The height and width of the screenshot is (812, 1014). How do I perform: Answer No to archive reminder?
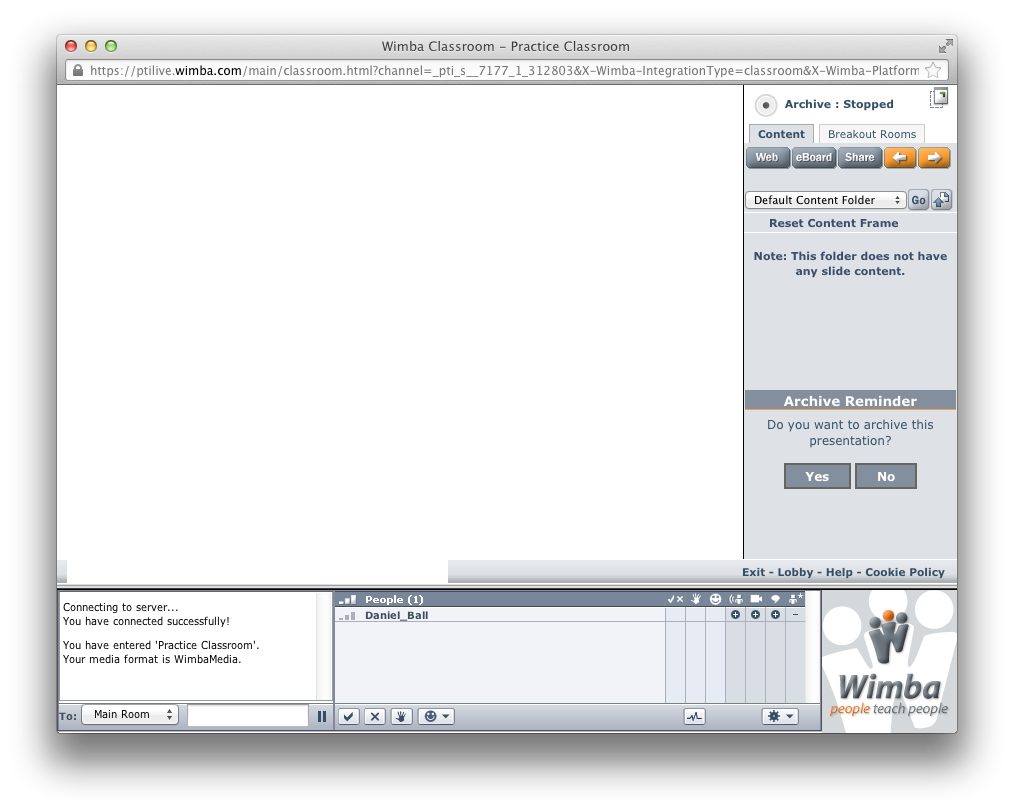click(886, 476)
